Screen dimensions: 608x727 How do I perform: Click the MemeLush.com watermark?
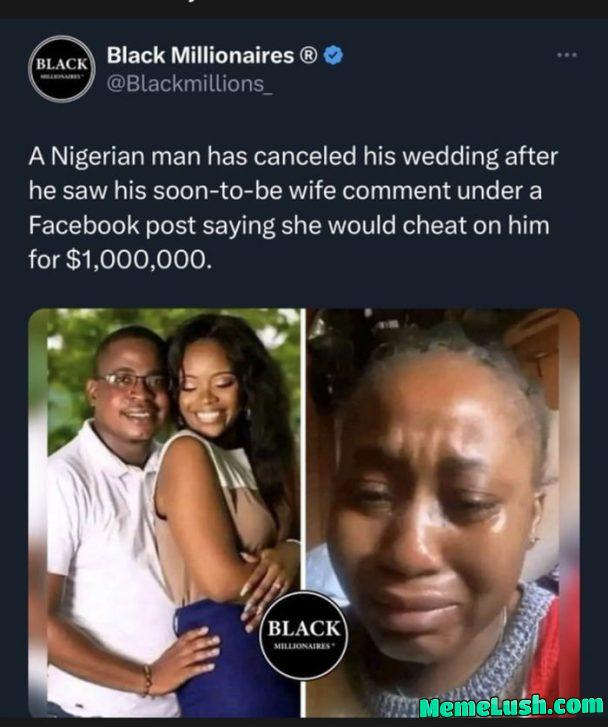coord(512,706)
